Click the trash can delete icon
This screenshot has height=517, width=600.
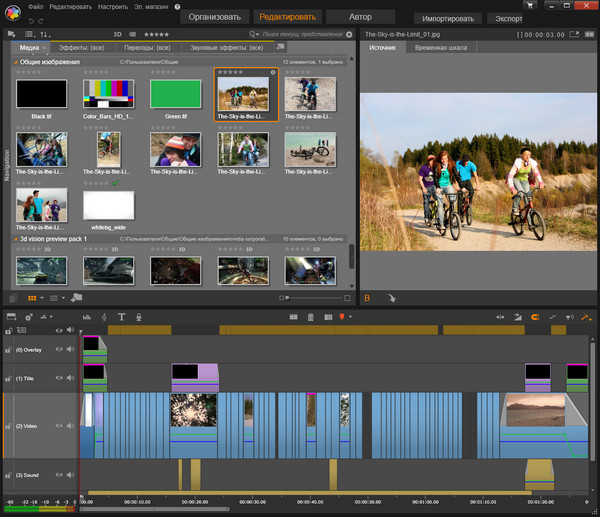pos(311,317)
